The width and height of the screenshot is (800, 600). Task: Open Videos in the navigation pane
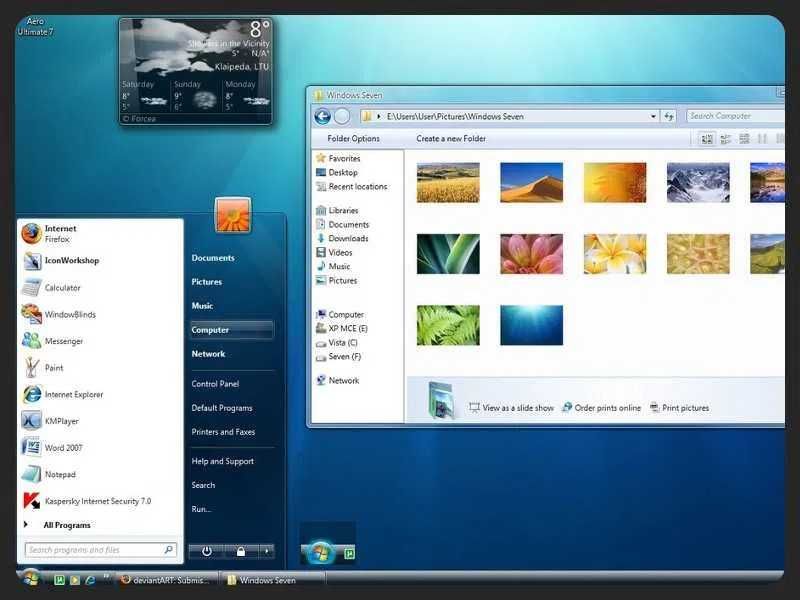tap(334, 253)
